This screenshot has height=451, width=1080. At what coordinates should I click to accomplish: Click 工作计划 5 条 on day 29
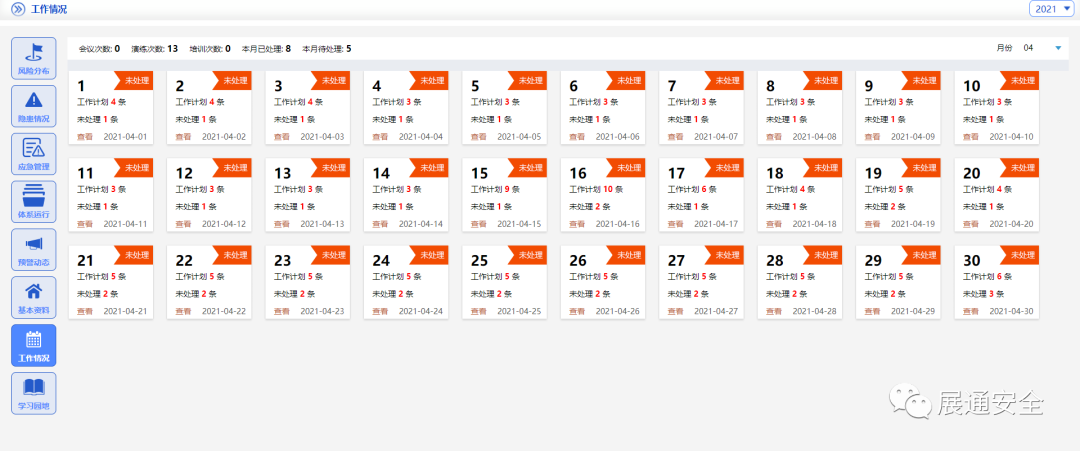click(889, 277)
